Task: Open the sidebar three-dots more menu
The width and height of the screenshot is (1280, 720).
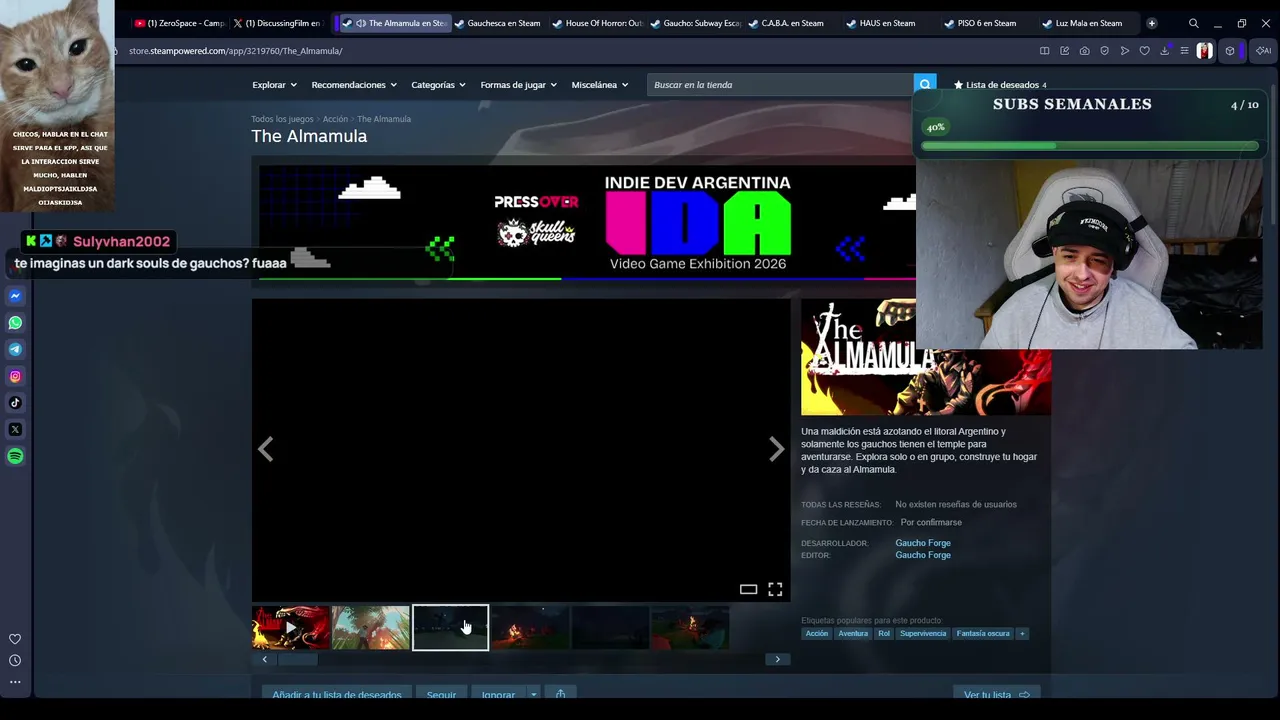Action: 15,682
